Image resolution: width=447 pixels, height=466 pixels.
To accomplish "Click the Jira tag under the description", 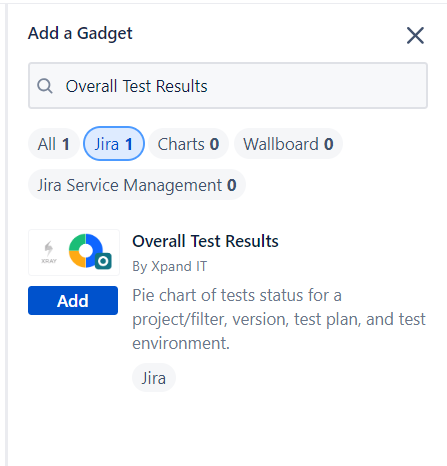I will pyautogui.click(x=154, y=378).
